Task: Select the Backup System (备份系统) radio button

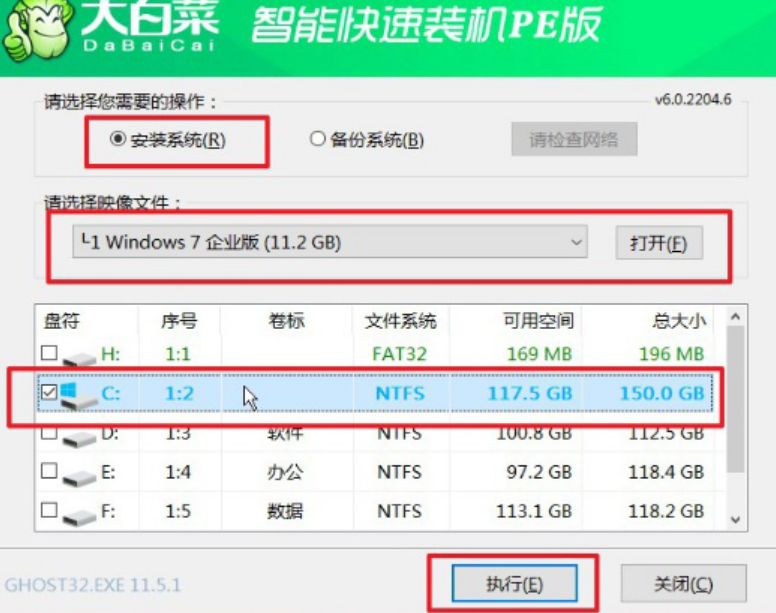Action: click(x=317, y=139)
